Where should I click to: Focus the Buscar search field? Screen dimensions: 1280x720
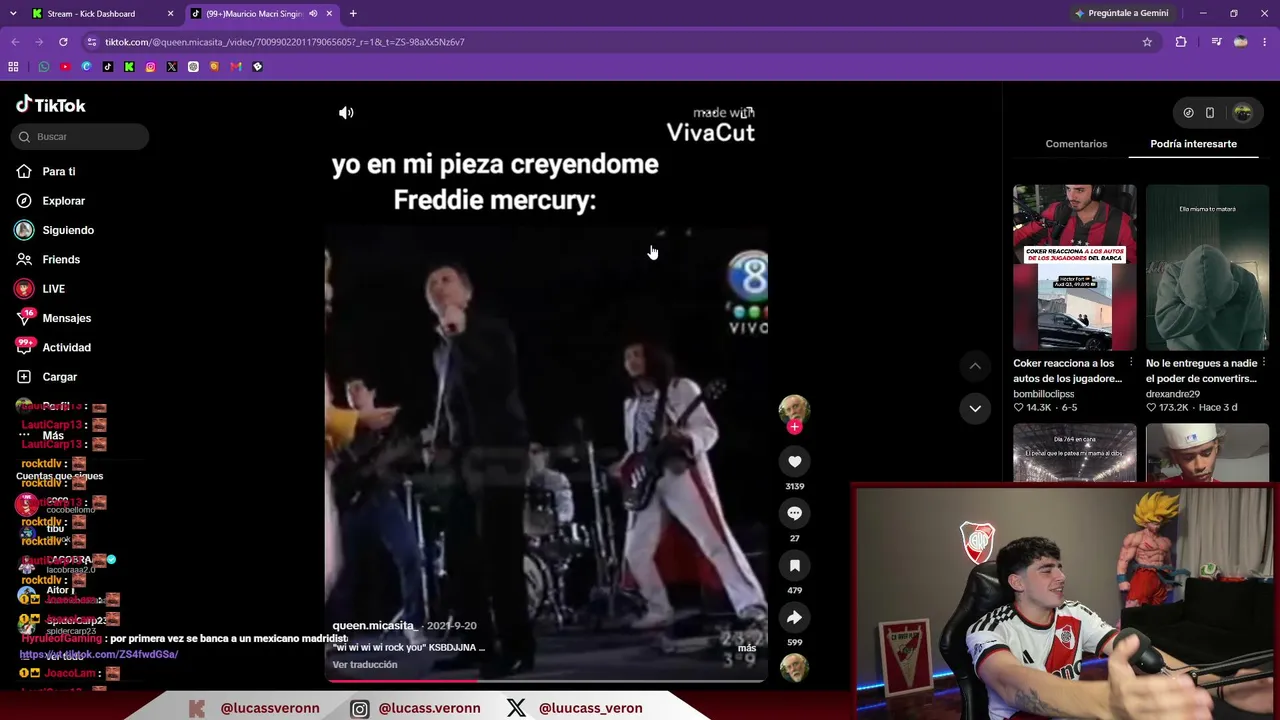click(x=82, y=137)
